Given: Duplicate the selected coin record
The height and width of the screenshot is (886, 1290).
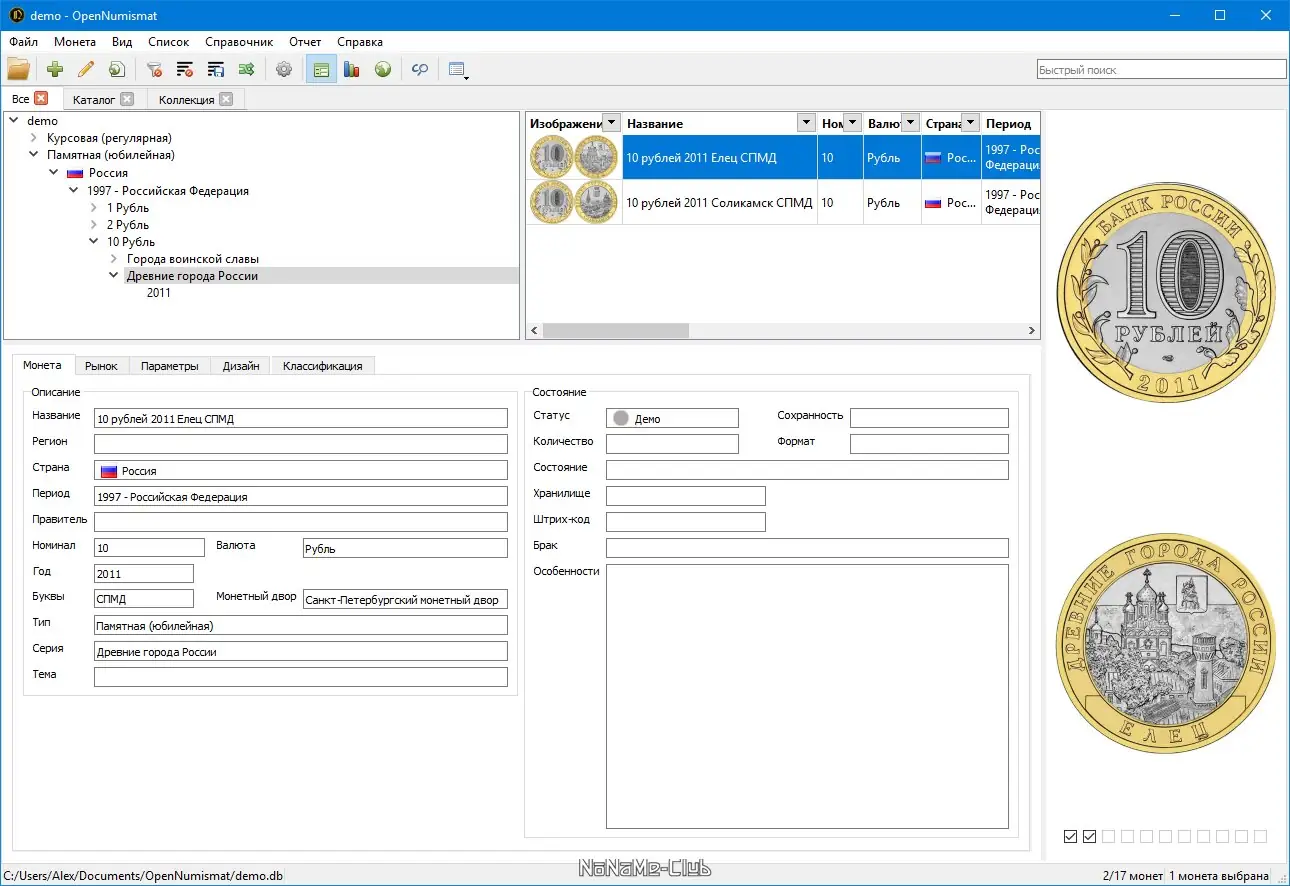Looking at the screenshot, I should pyautogui.click(x=117, y=70).
